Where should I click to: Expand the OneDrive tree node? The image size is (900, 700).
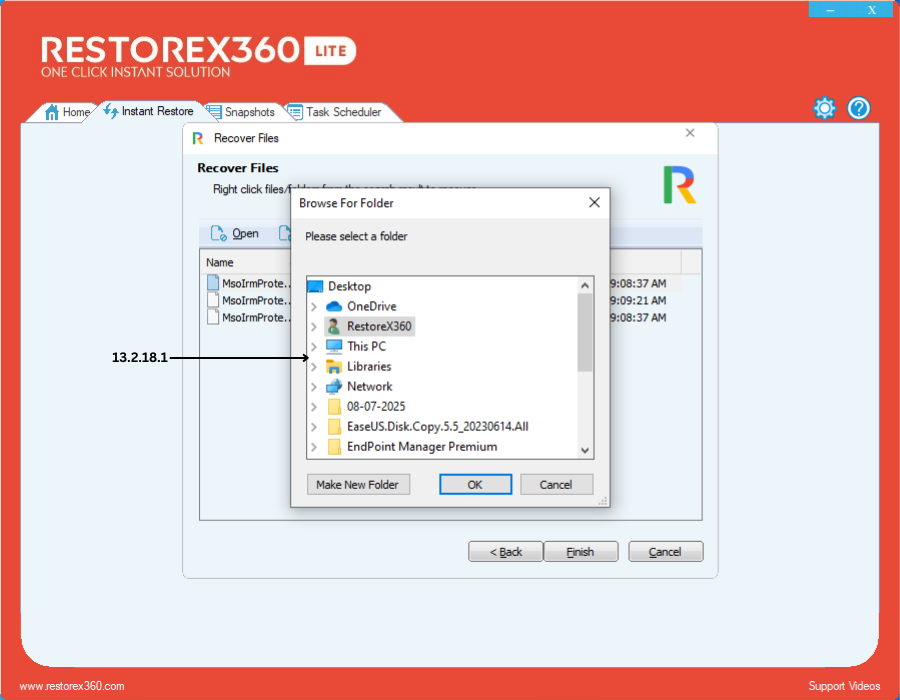pos(314,306)
